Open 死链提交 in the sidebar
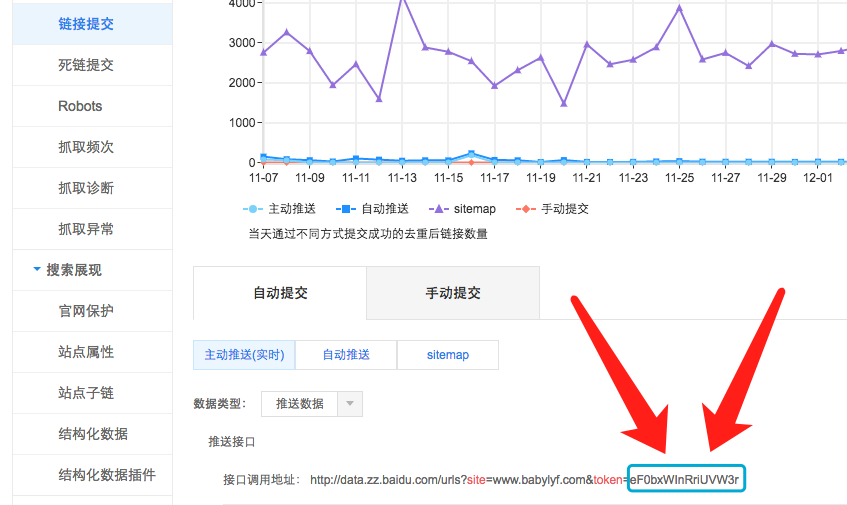Image resolution: width=847 pixels, height=505 pixels. (86, 65)
